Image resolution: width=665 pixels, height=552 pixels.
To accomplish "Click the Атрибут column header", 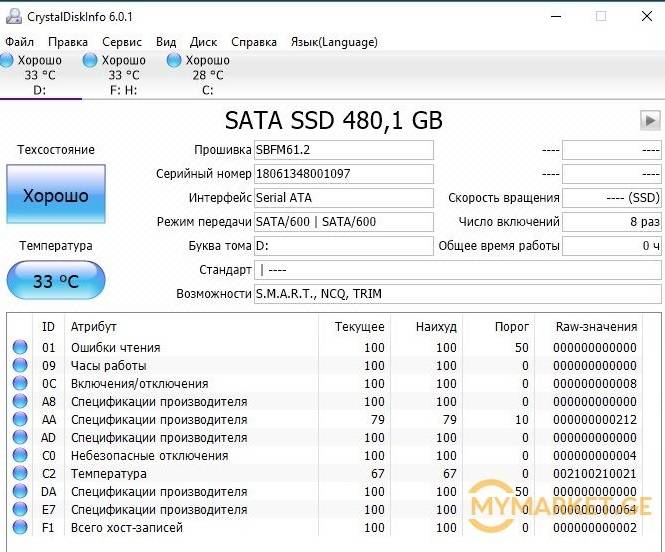I will point(191,327).
